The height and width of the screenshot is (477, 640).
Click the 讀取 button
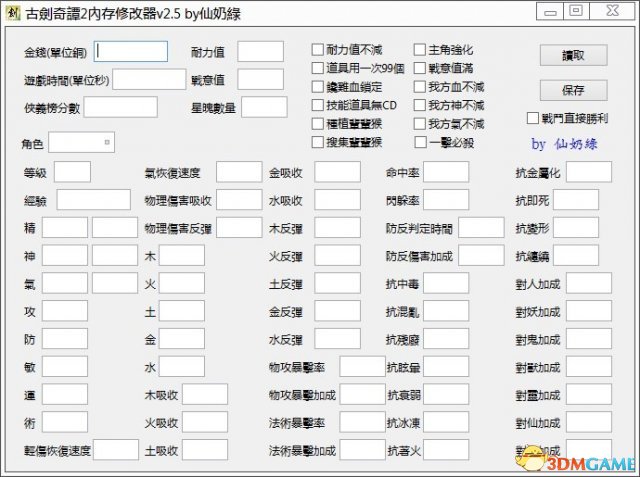point(573,55)
